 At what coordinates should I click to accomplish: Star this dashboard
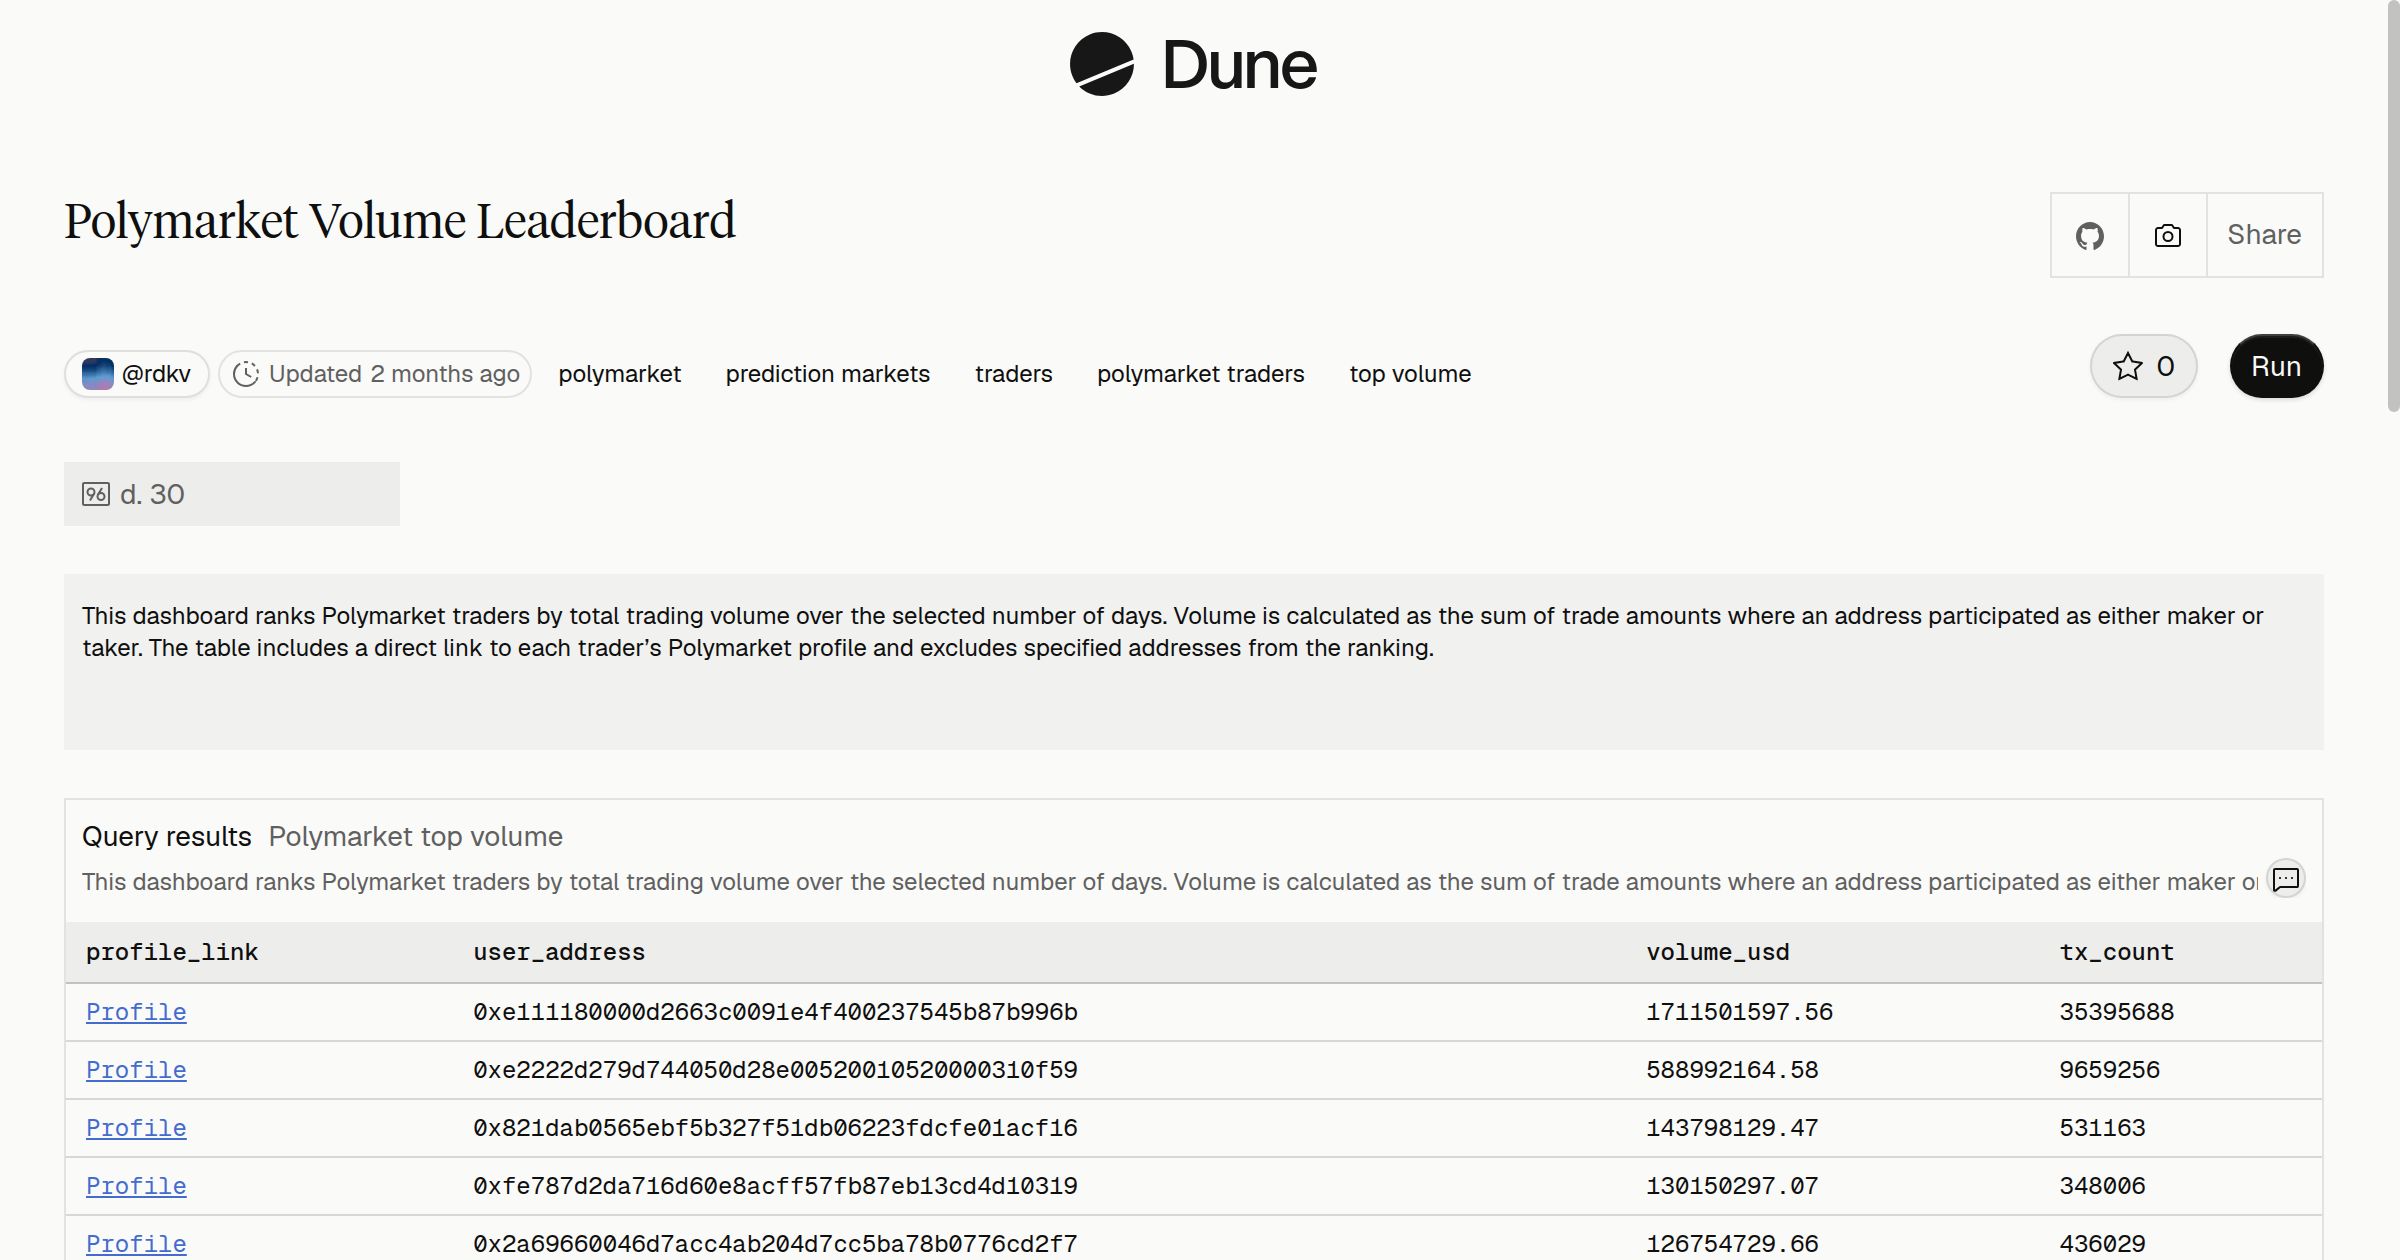2143,366
